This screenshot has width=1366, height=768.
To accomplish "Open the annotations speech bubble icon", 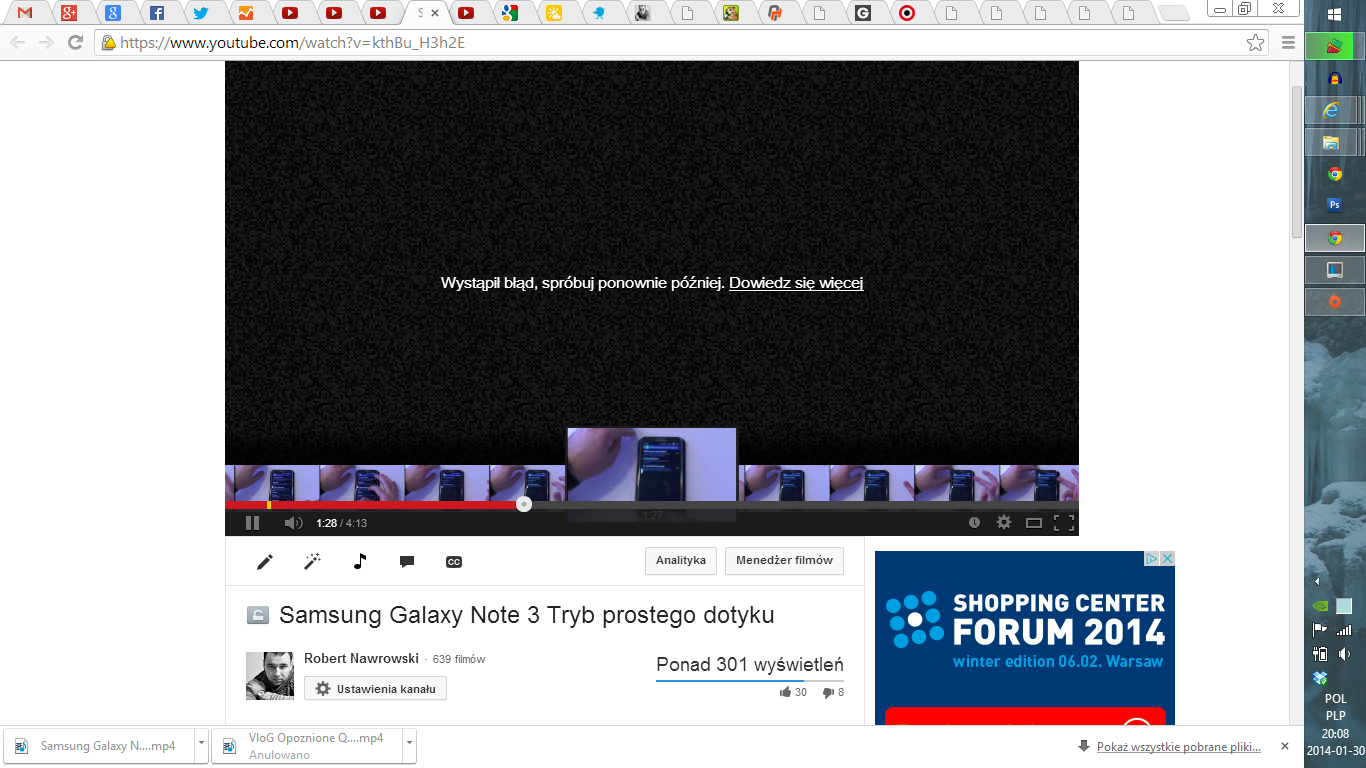I will click(x=407, y=562).
